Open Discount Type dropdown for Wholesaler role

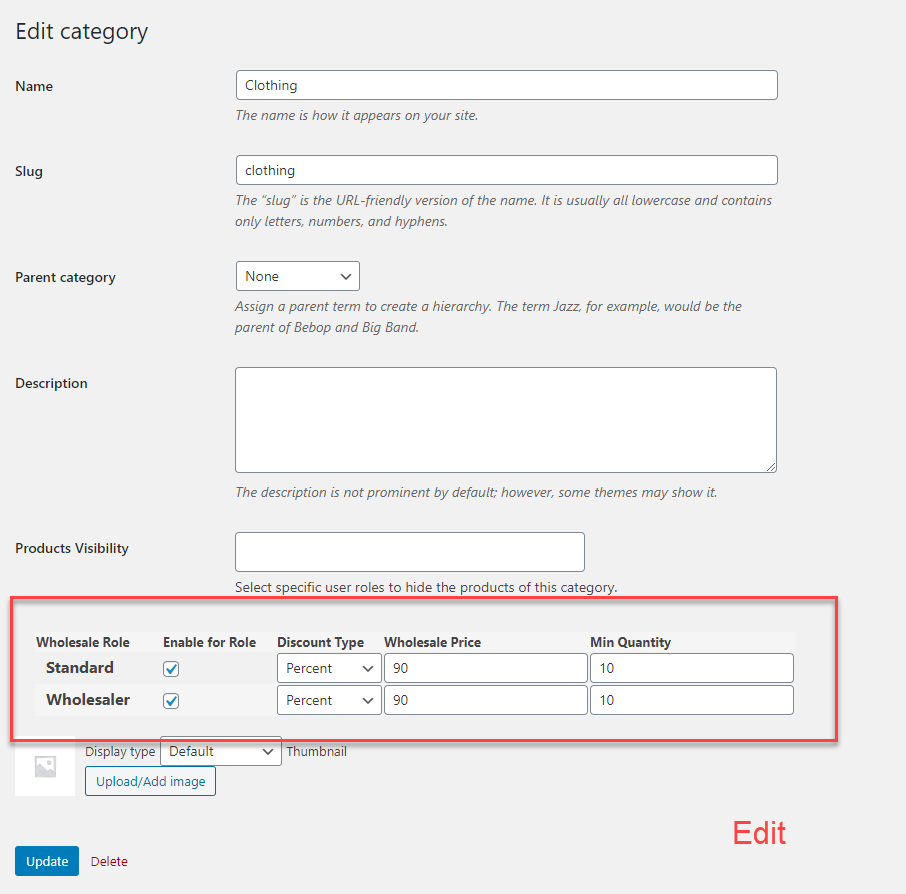(x=329, y=700)
